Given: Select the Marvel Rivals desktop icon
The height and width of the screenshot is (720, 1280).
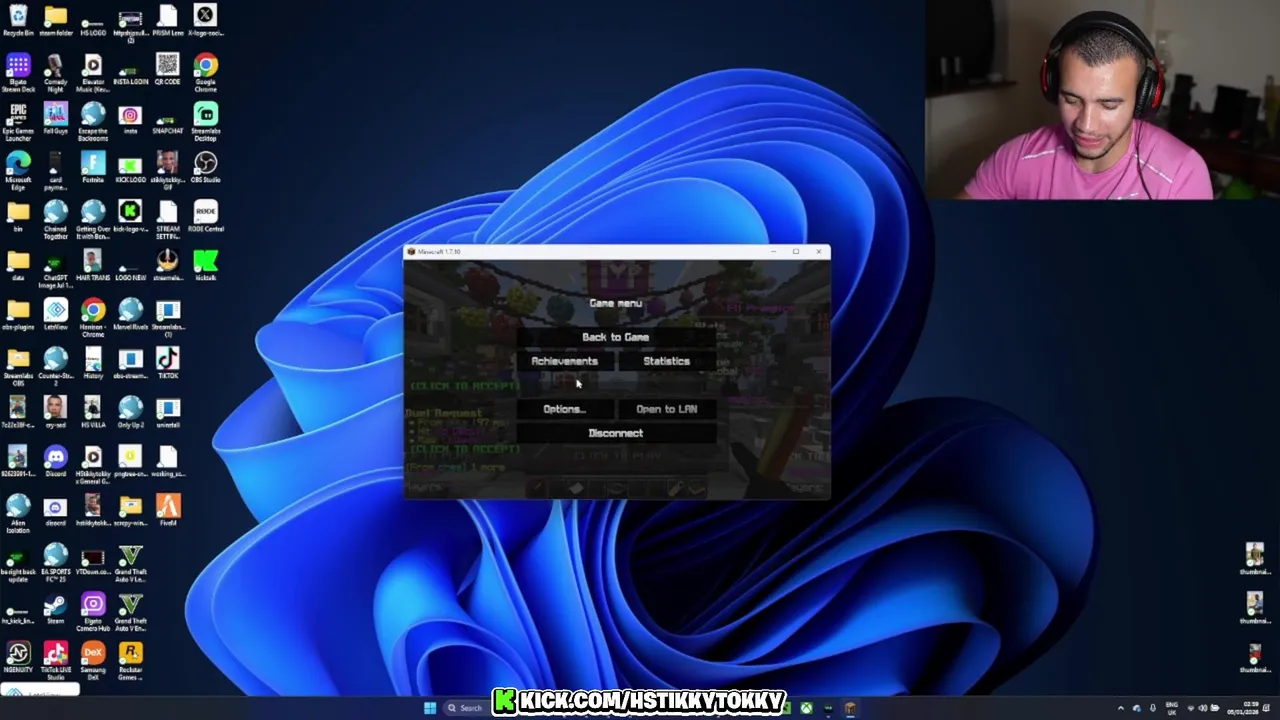Looking at the screenshot, I should tap(130, 315).
